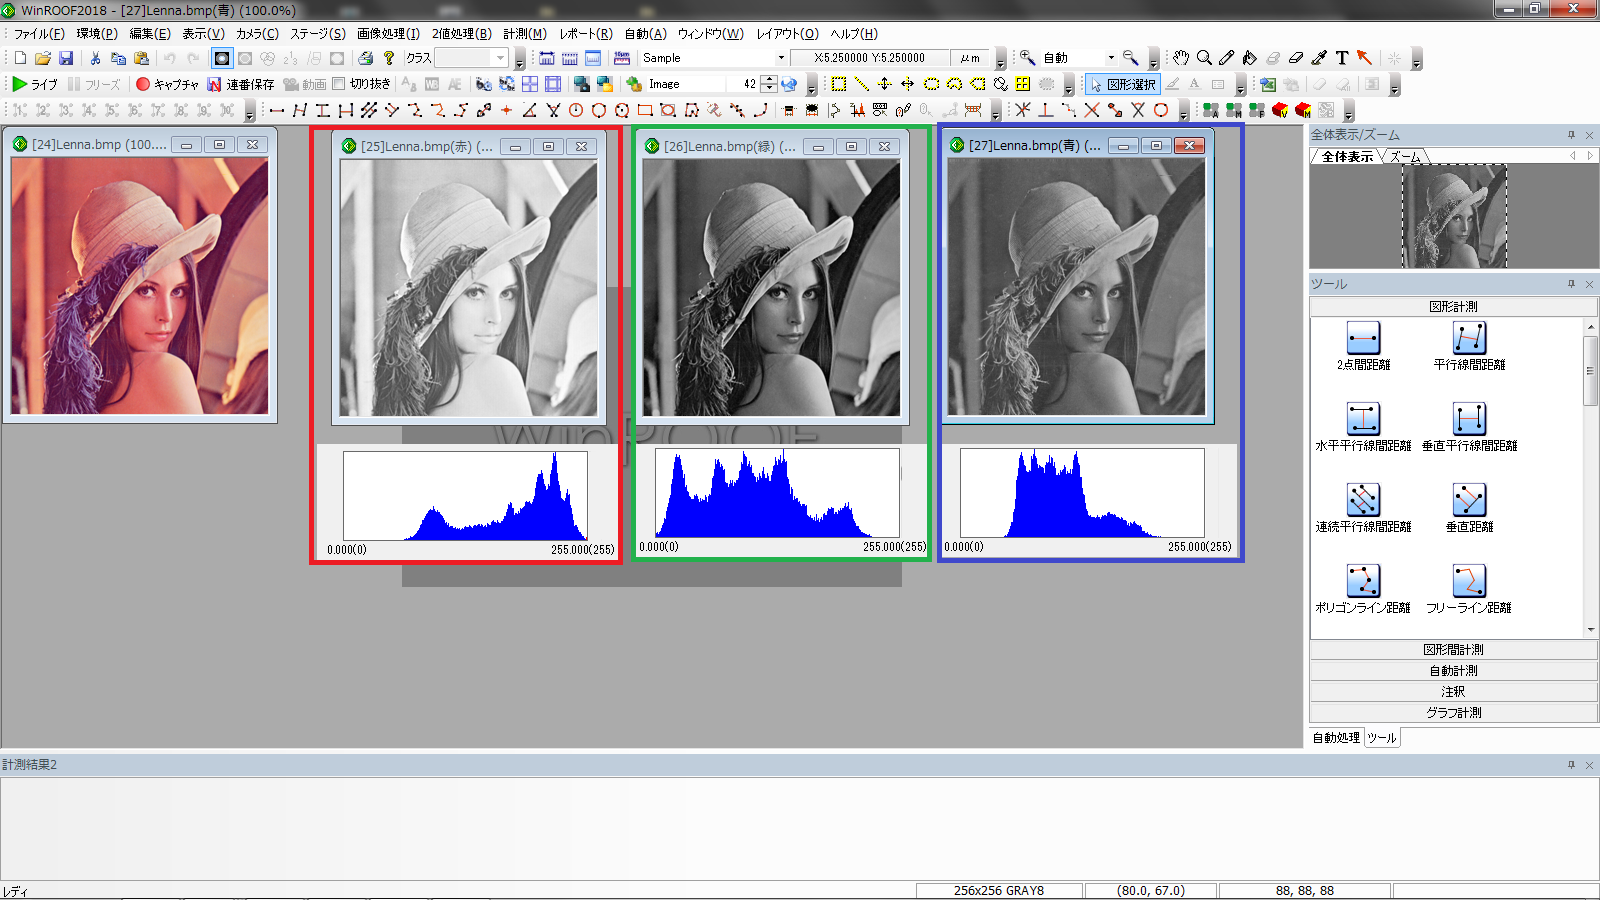Select the magnifier zoom tool in the toolbar
Screen dimensions: 1600x900
1204,58
